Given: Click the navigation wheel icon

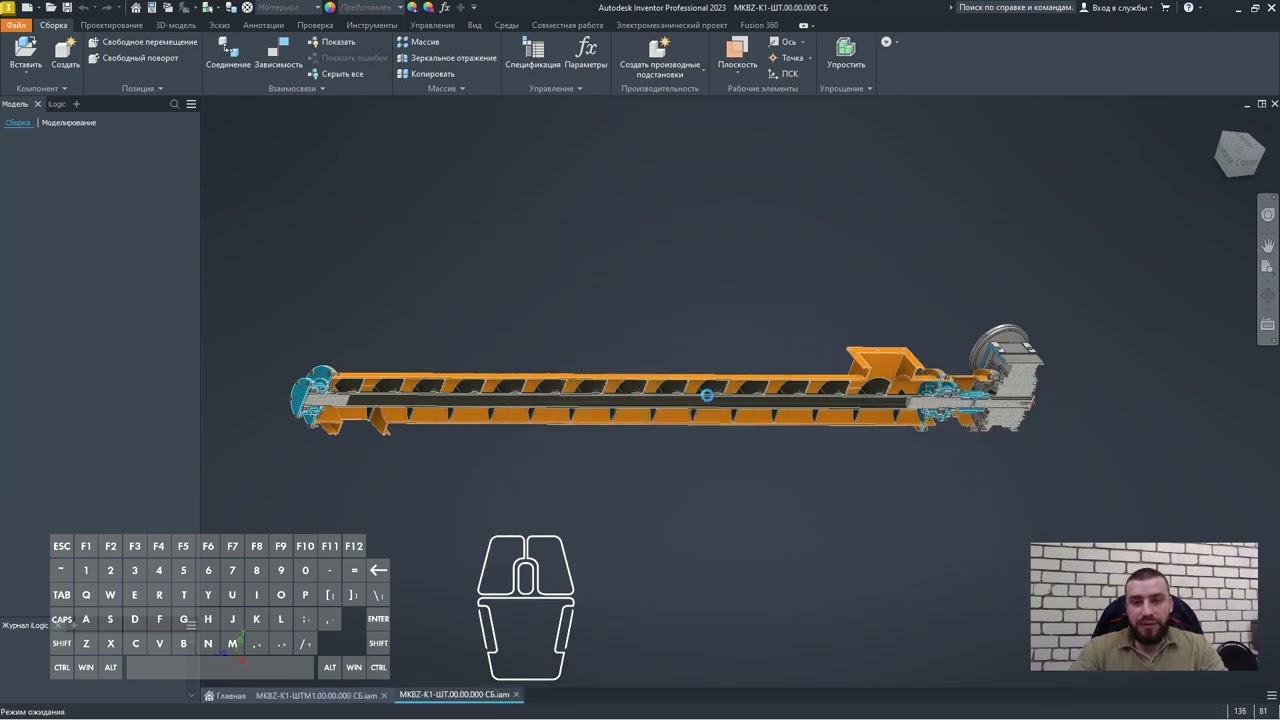Looking at the screenshot, I should [1268, 215].
